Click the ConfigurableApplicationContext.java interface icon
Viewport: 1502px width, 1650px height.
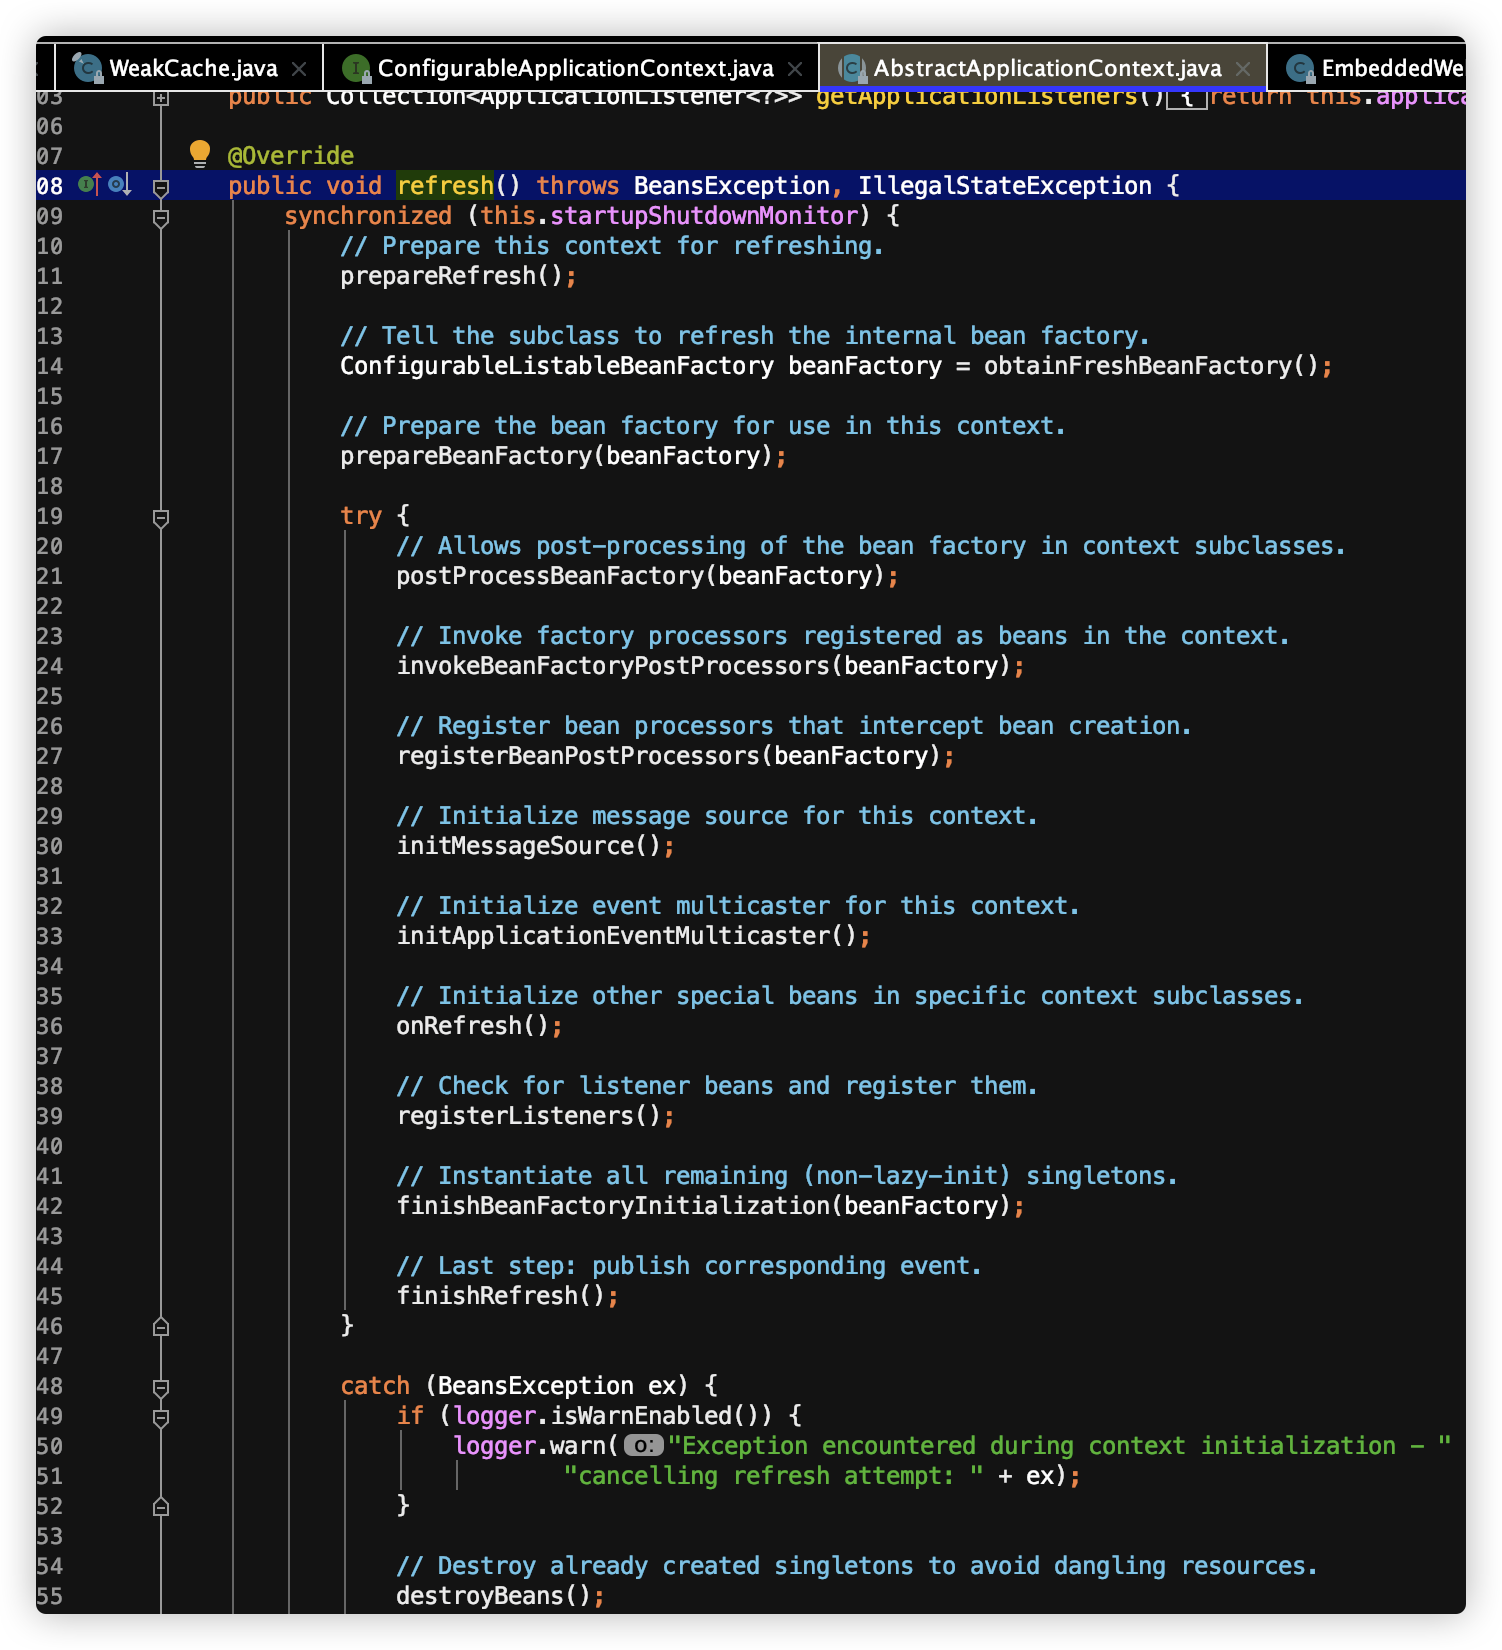click(x=355, y=68)
